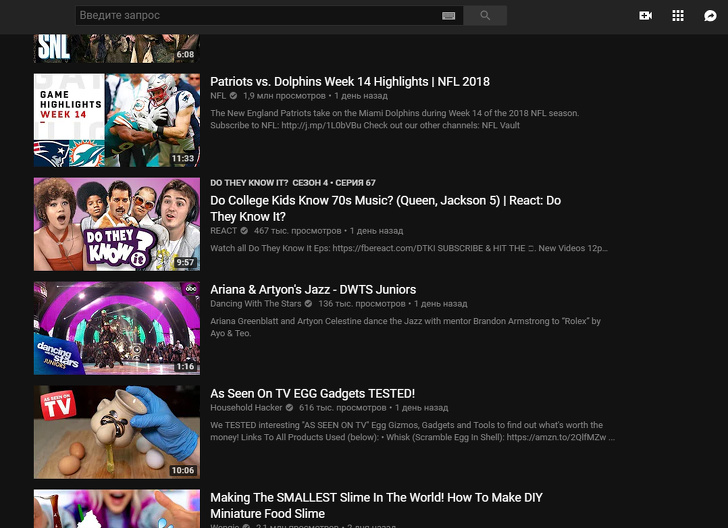Click the Do They Know It thumbnail
728x528 pixels.
116,224
